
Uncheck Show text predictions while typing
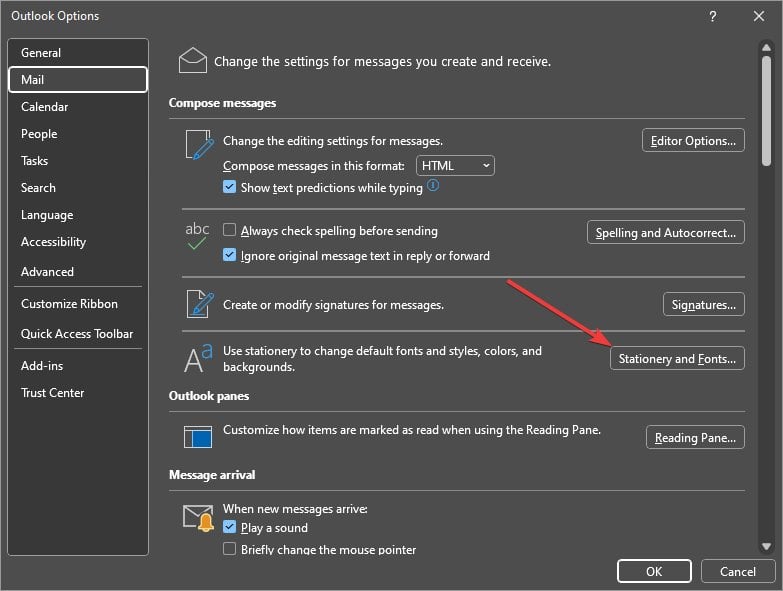tap(229, 187)
